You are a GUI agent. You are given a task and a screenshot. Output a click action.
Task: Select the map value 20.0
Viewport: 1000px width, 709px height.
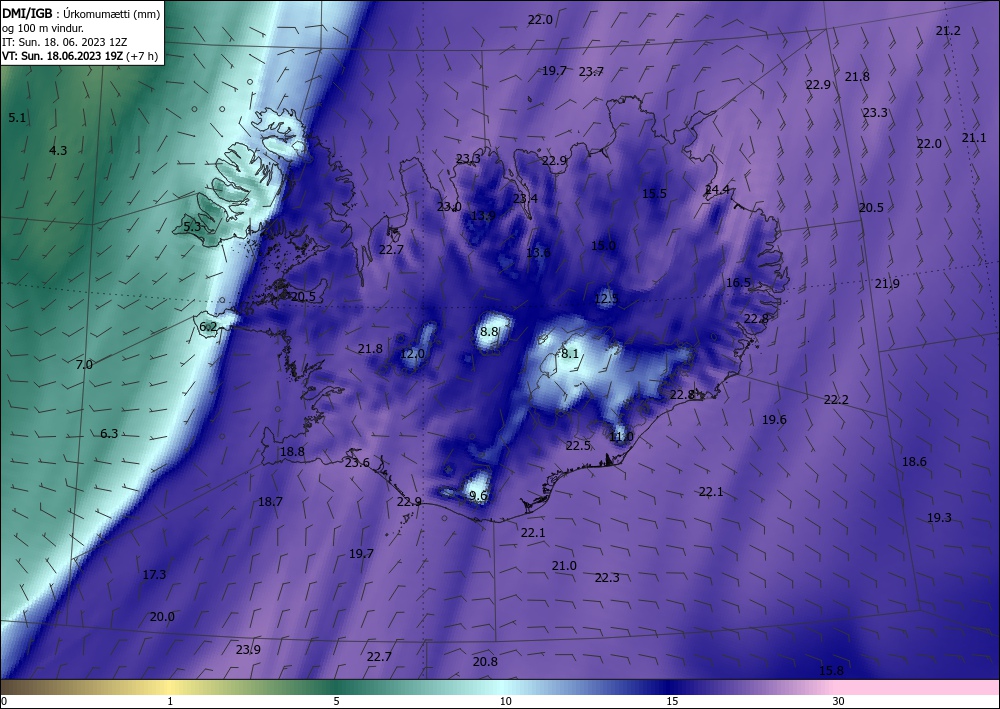point(162,617)
